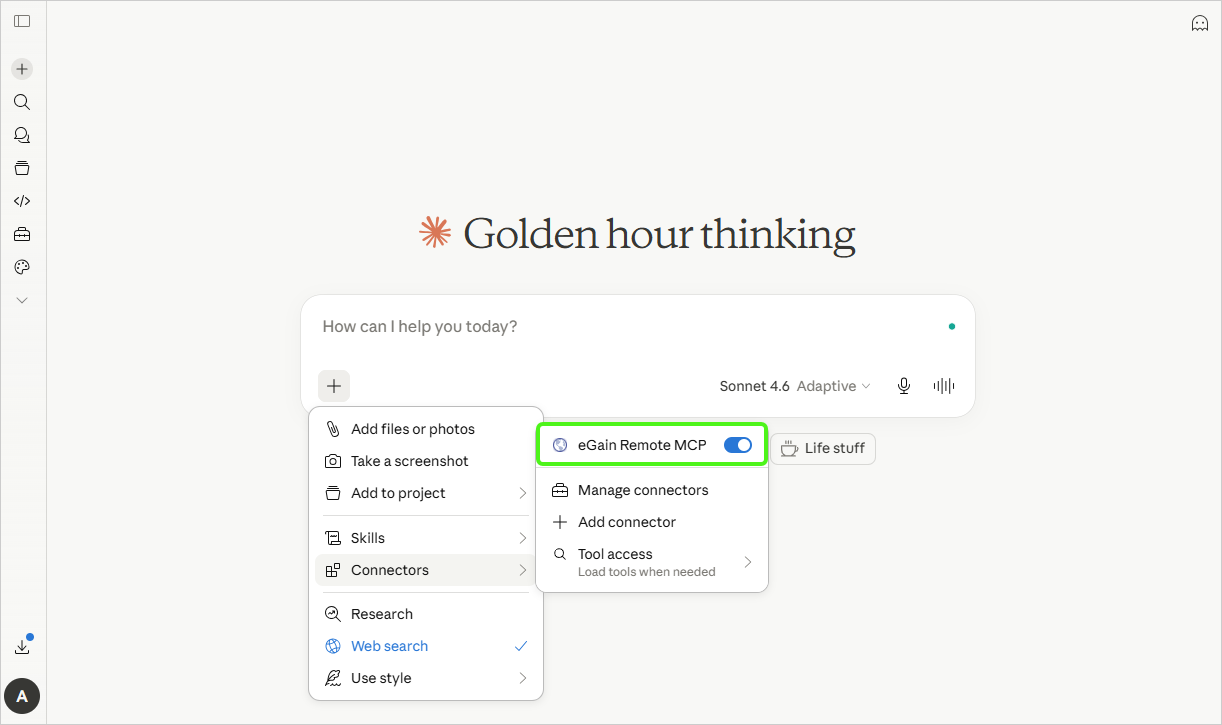Open the account avatar labeled A

click(22, 696)
